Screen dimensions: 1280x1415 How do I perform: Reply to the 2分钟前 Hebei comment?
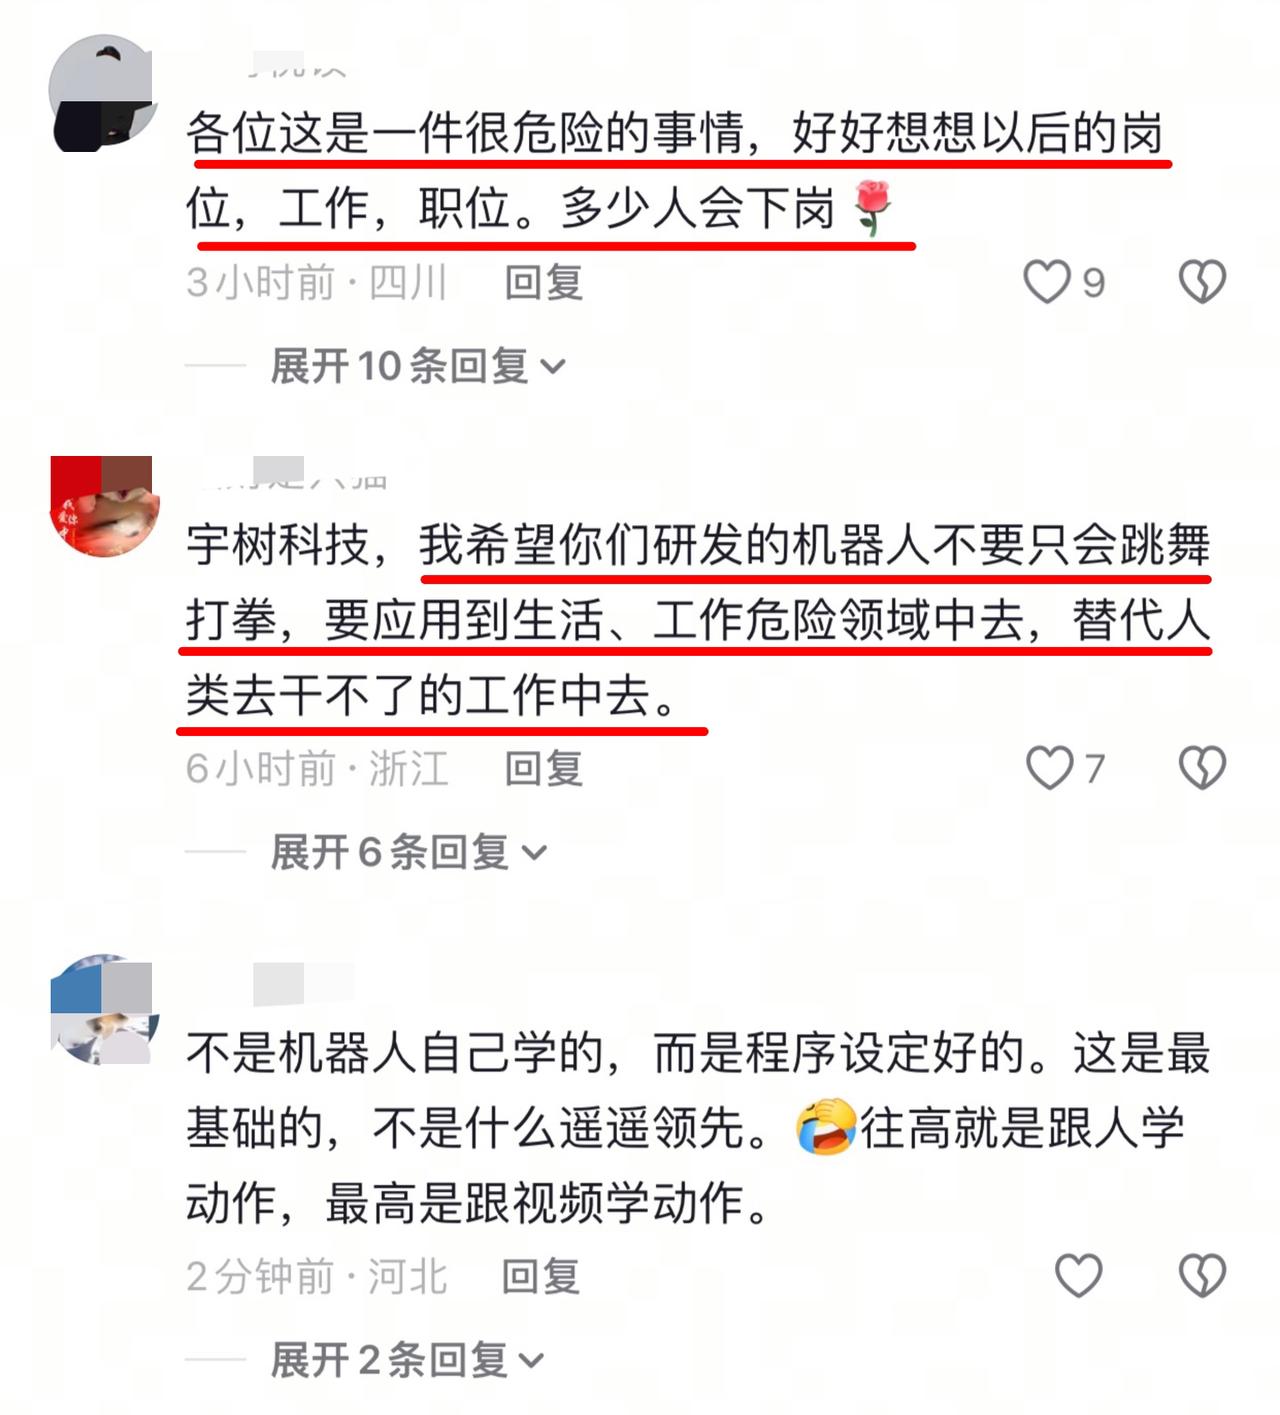click(x=541, y=1276)
